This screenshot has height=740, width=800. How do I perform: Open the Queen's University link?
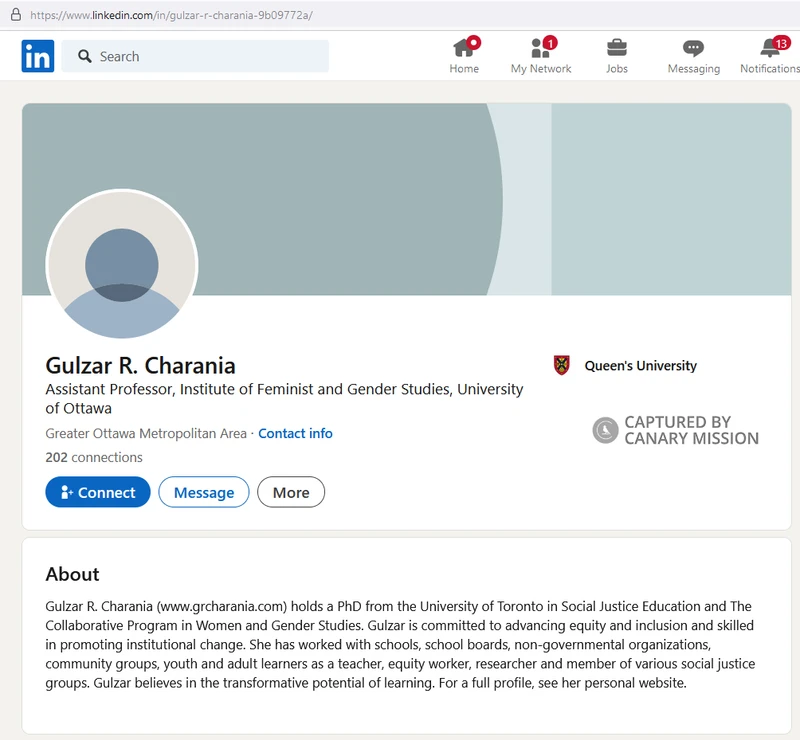pyautogui.click(x=640, y=366)
